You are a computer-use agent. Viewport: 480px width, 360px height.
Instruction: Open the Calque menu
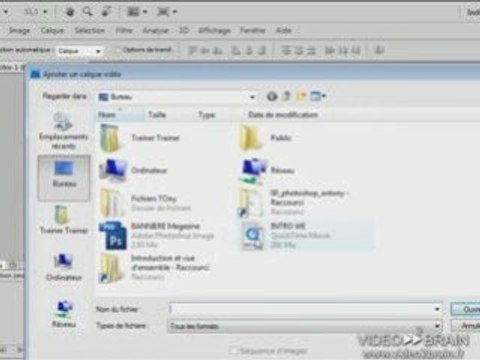pos(52,31)
